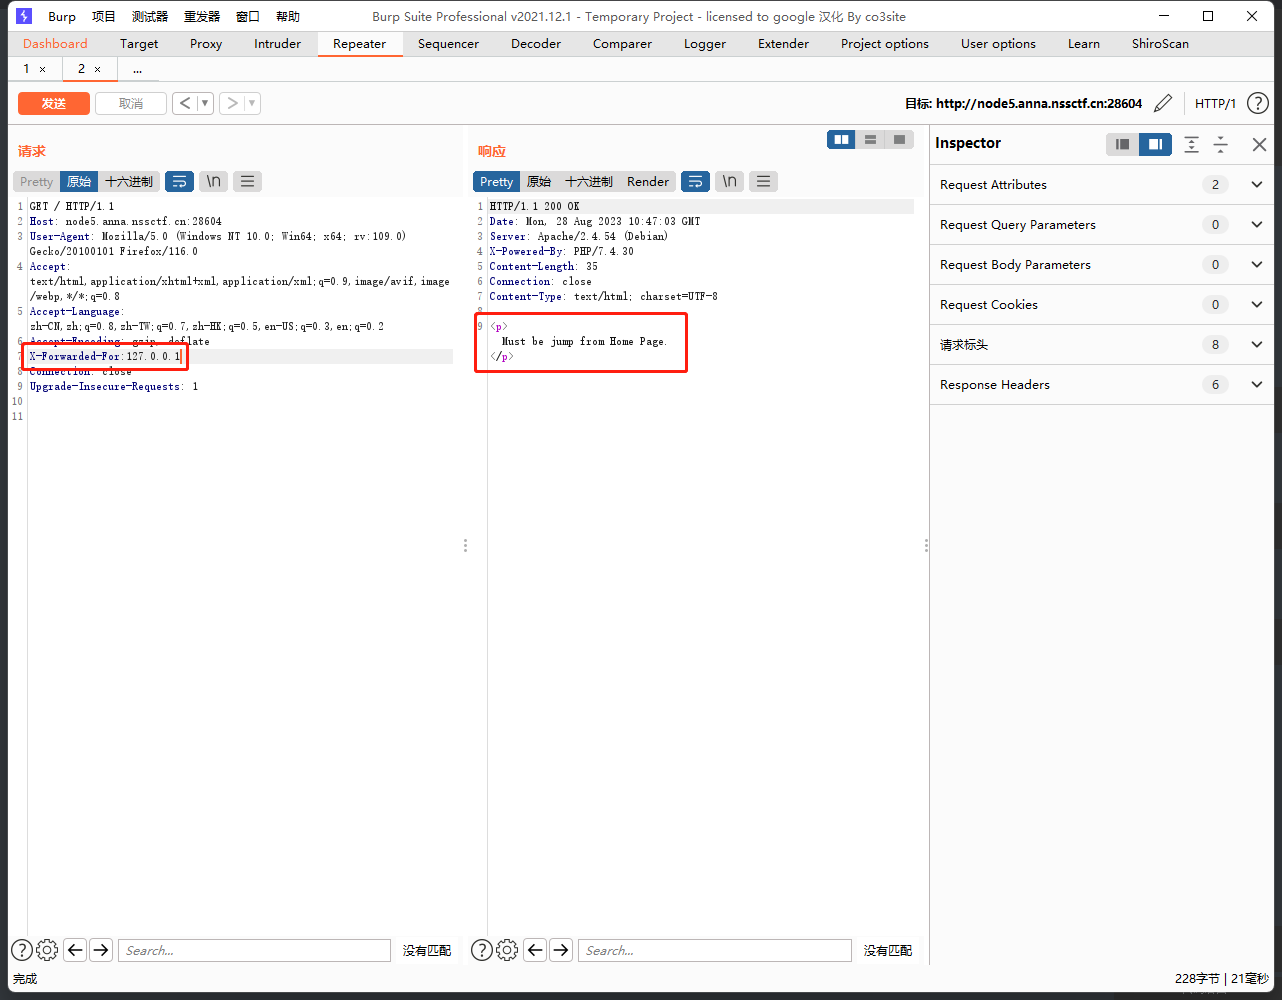Add new Repeater tab via ...
The height and width of the screenshot is (1000, 1282).
point(137,69)
